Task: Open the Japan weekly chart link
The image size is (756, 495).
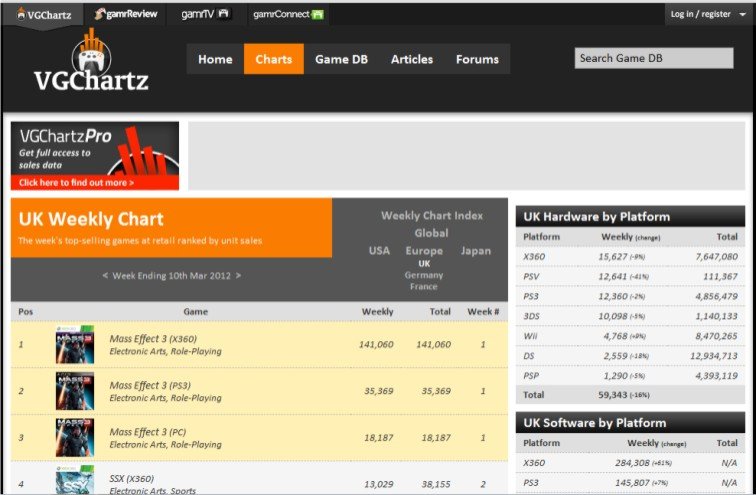Action: pyautogui.click(x=476, y=251)
